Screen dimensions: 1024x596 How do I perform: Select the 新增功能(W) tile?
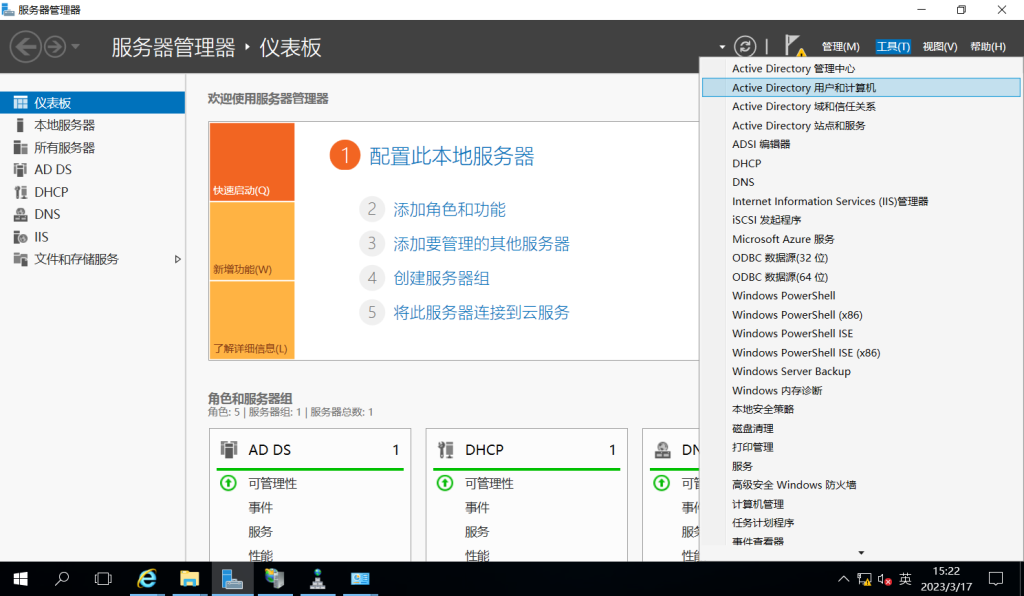pyautogui.click(x=252, y=242)
